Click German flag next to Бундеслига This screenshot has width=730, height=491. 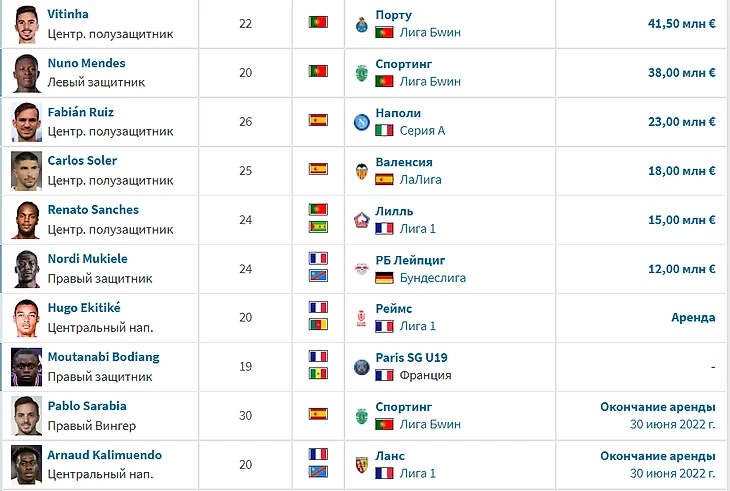point(384,278)
